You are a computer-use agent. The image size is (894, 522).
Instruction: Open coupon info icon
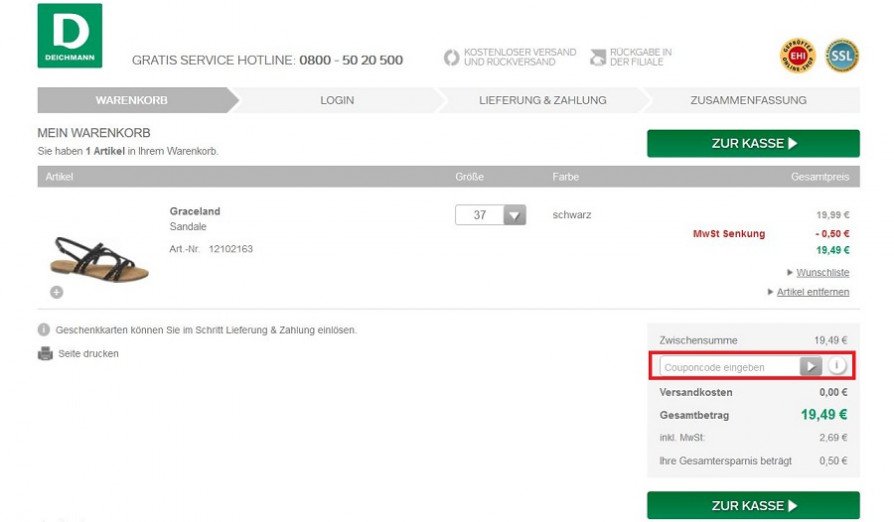point(837,366)
